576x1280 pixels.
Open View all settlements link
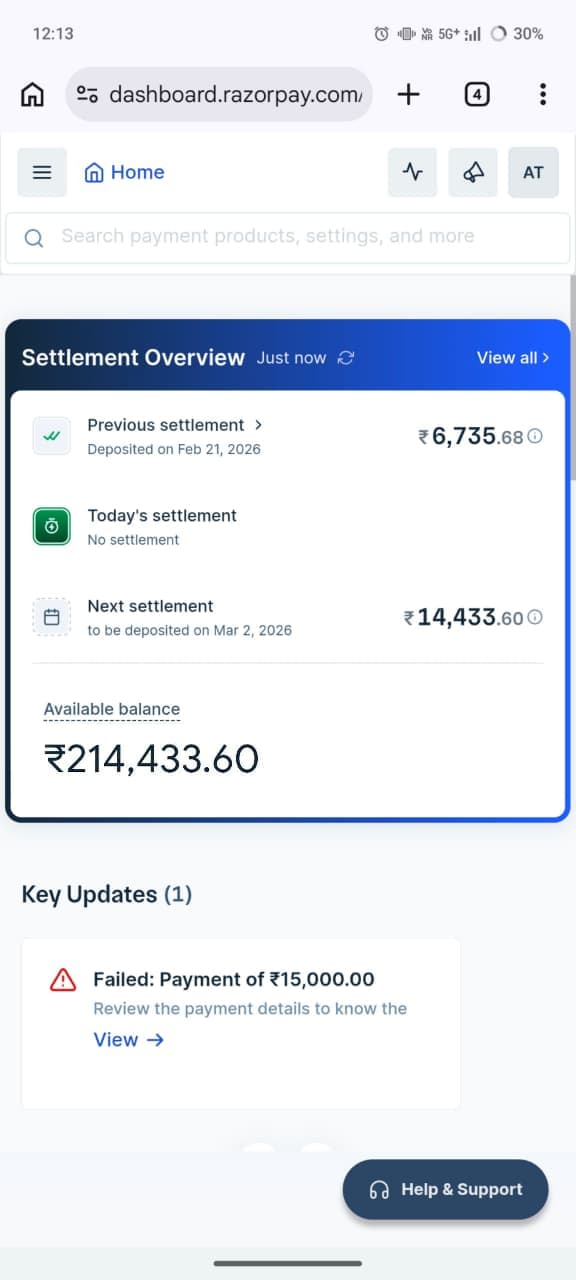(x=512, y=357)
